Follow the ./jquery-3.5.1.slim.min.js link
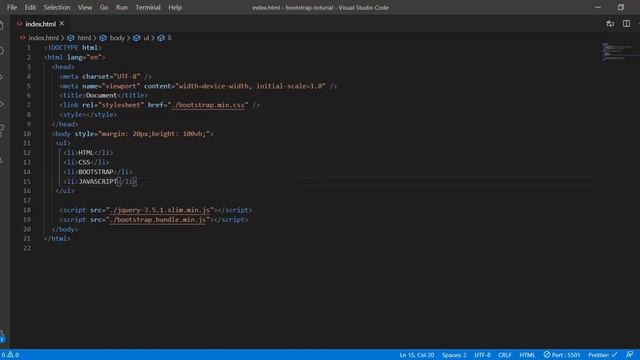The width and height of the screenshot is (640, 360). [160, 210]
